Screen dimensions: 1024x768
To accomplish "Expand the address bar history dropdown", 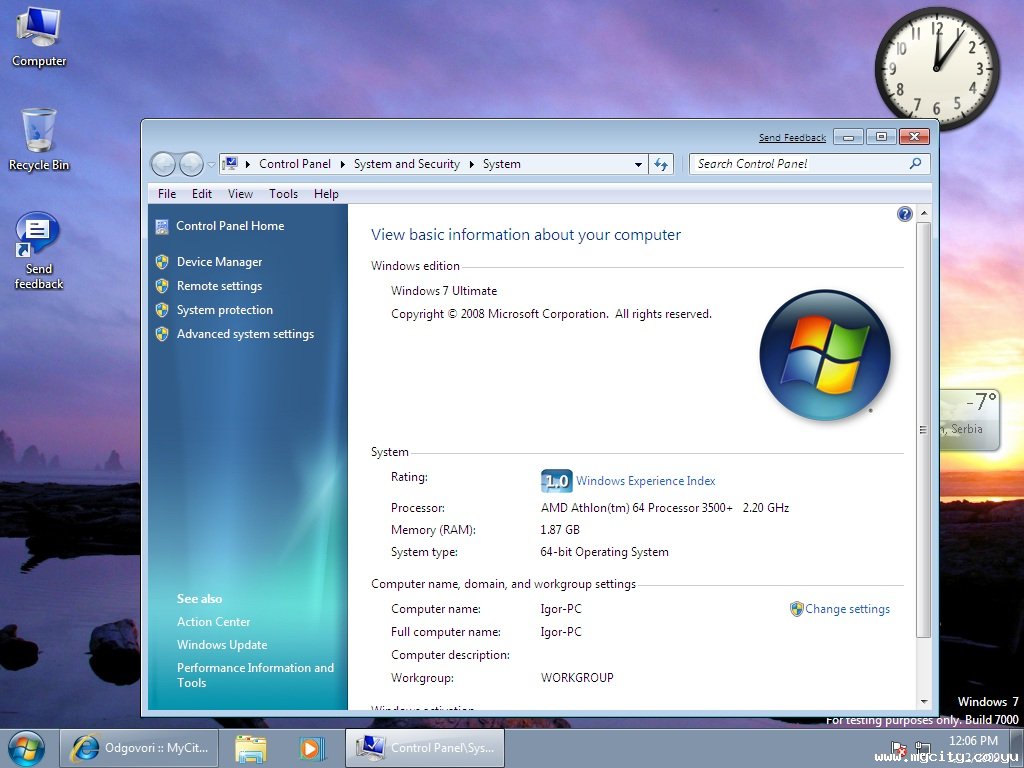I will click(x=638, y=165).
